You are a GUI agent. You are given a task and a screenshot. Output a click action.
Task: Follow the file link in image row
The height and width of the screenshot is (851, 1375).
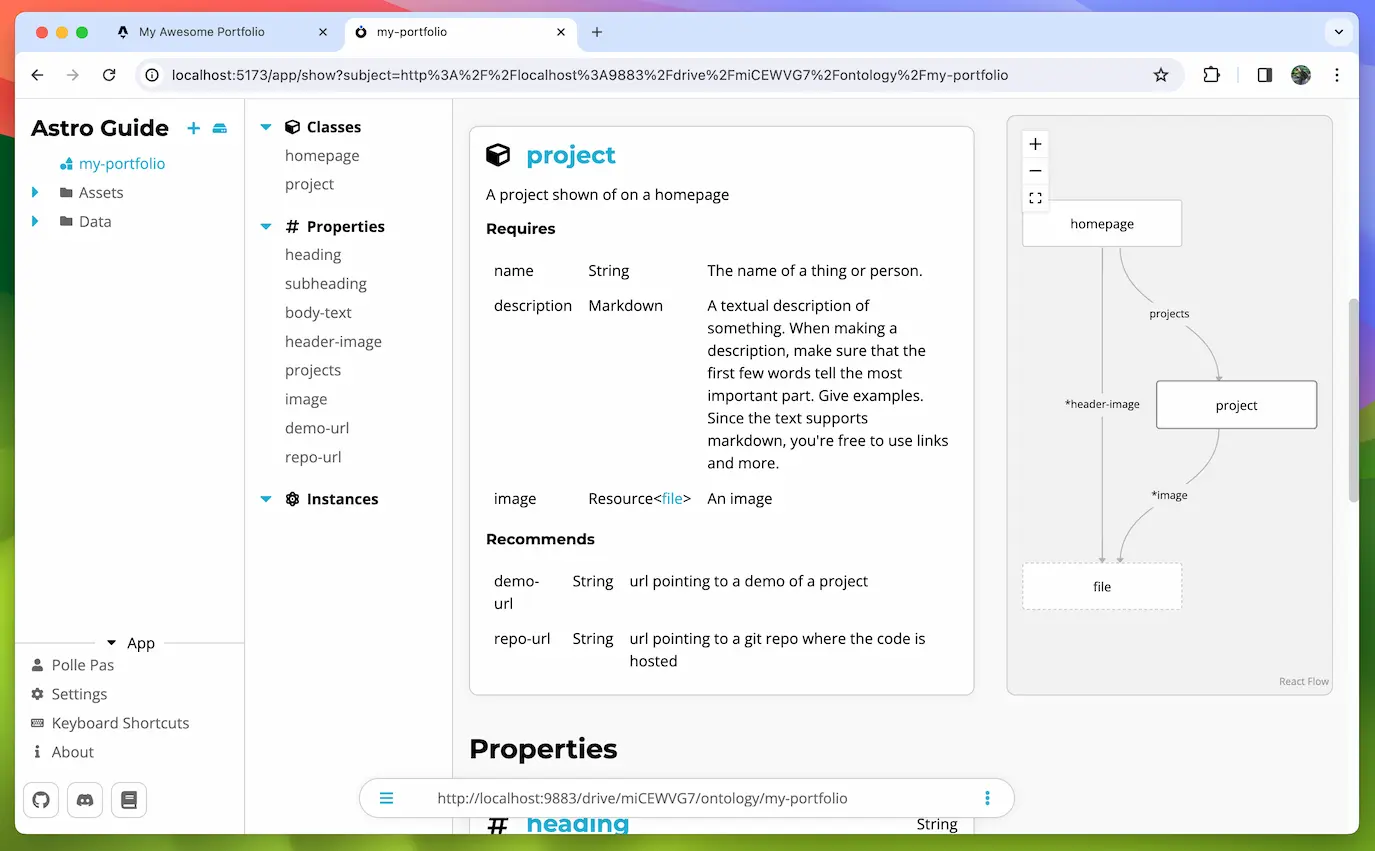pos(672,498)
